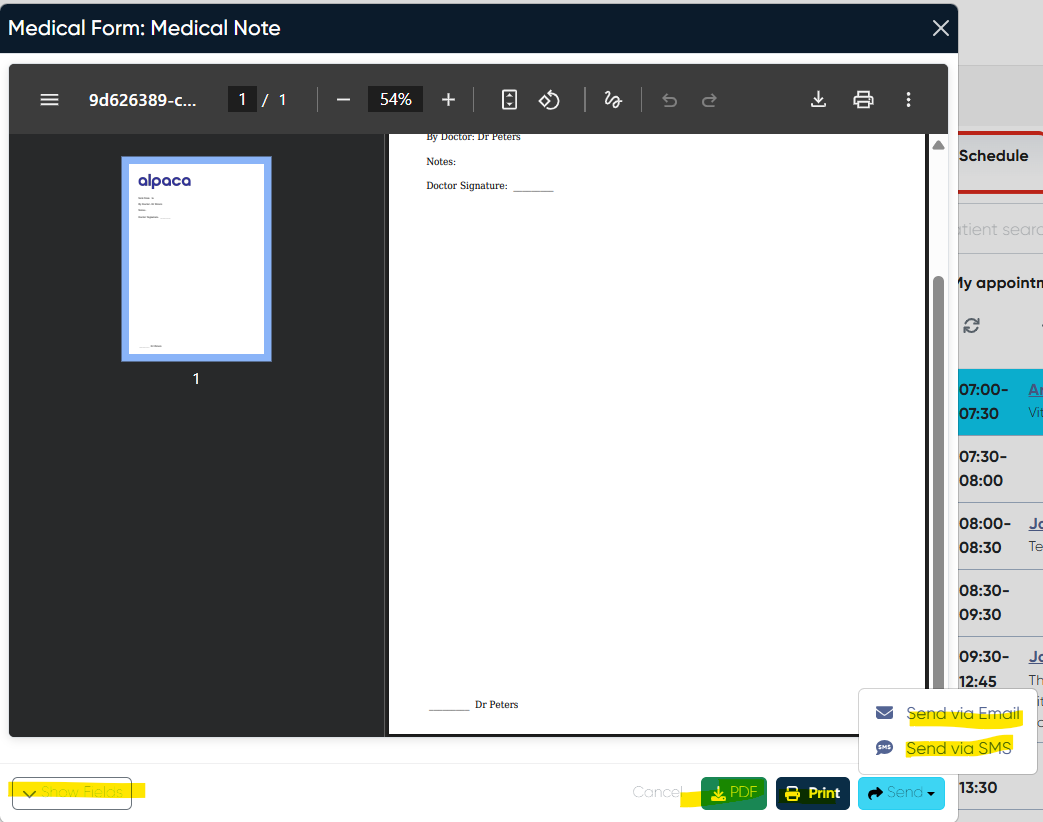Click the zoom out minus icon

coord(343,100)
